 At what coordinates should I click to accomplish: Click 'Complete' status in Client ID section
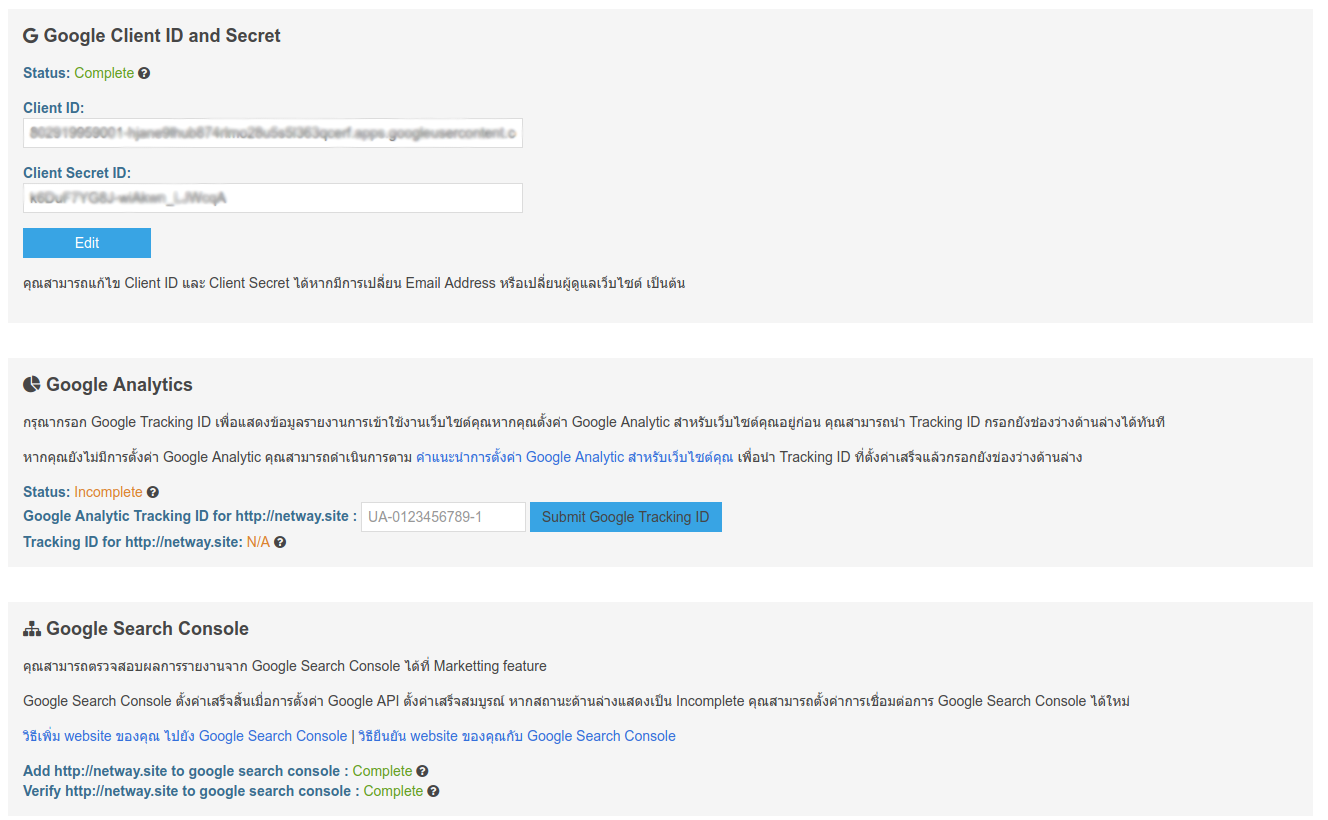[104, 73]
